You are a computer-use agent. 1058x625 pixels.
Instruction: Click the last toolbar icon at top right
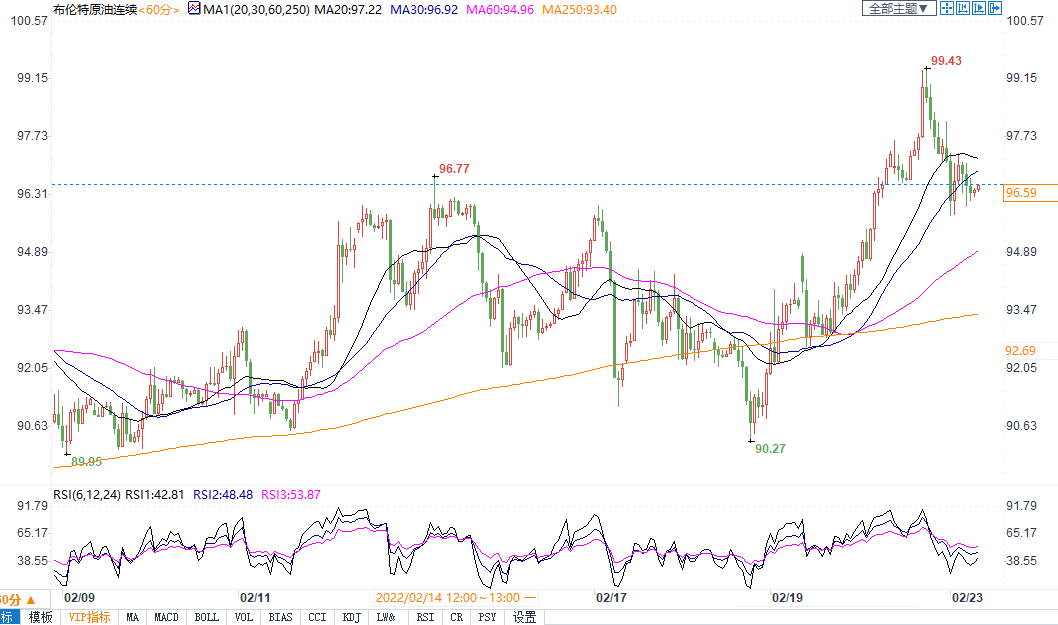(x=995, y=8)
